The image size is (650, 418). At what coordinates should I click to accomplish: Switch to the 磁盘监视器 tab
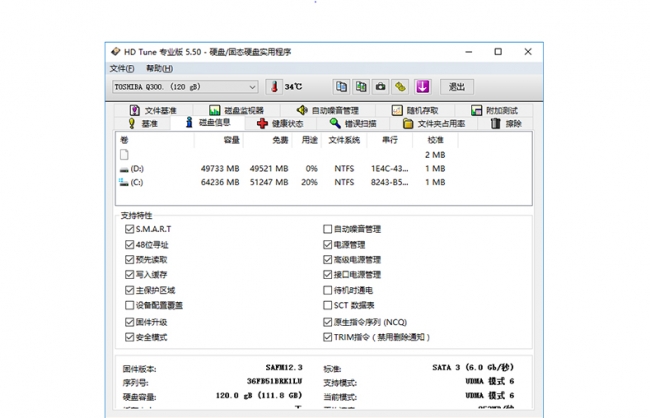236,110
